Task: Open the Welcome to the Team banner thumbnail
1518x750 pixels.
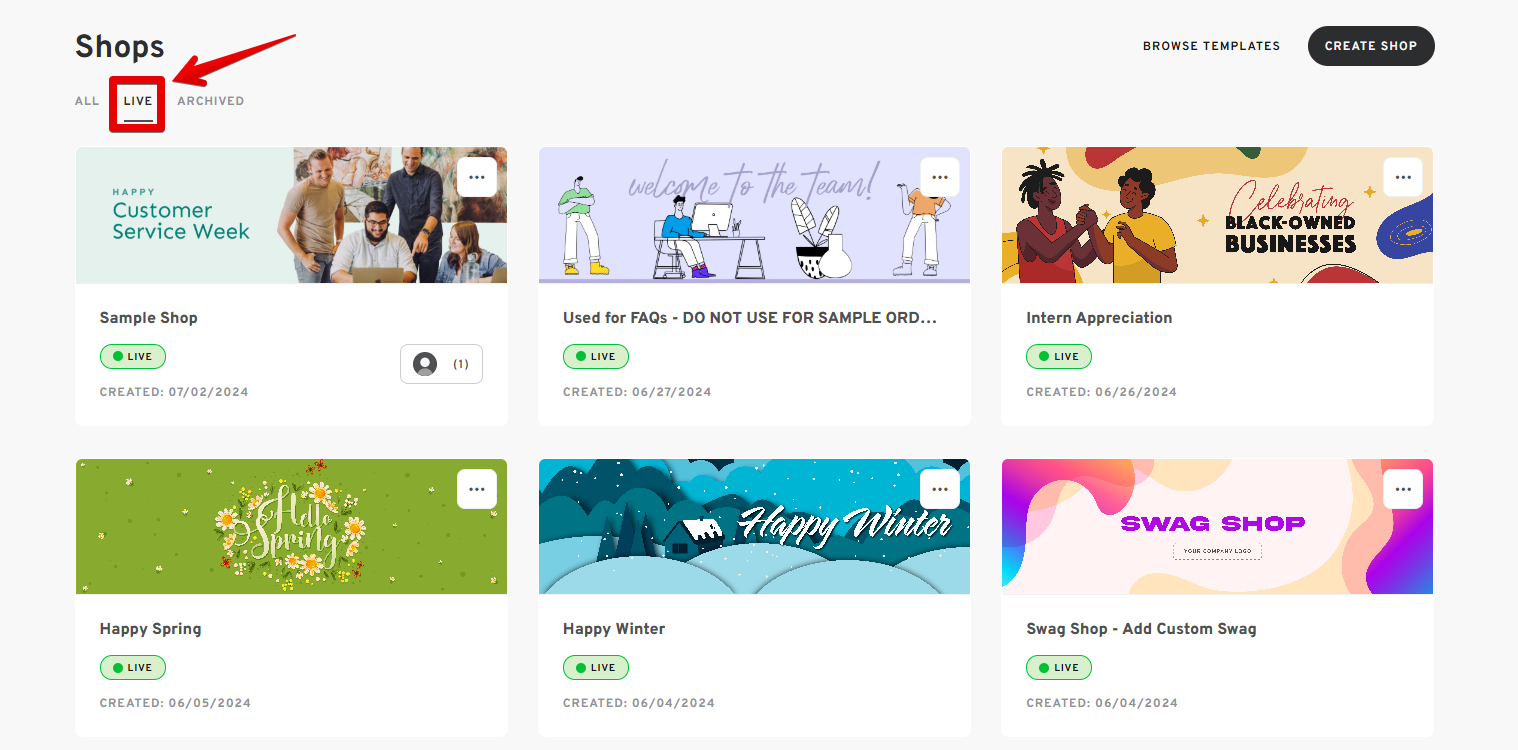Action: [754, 215]
